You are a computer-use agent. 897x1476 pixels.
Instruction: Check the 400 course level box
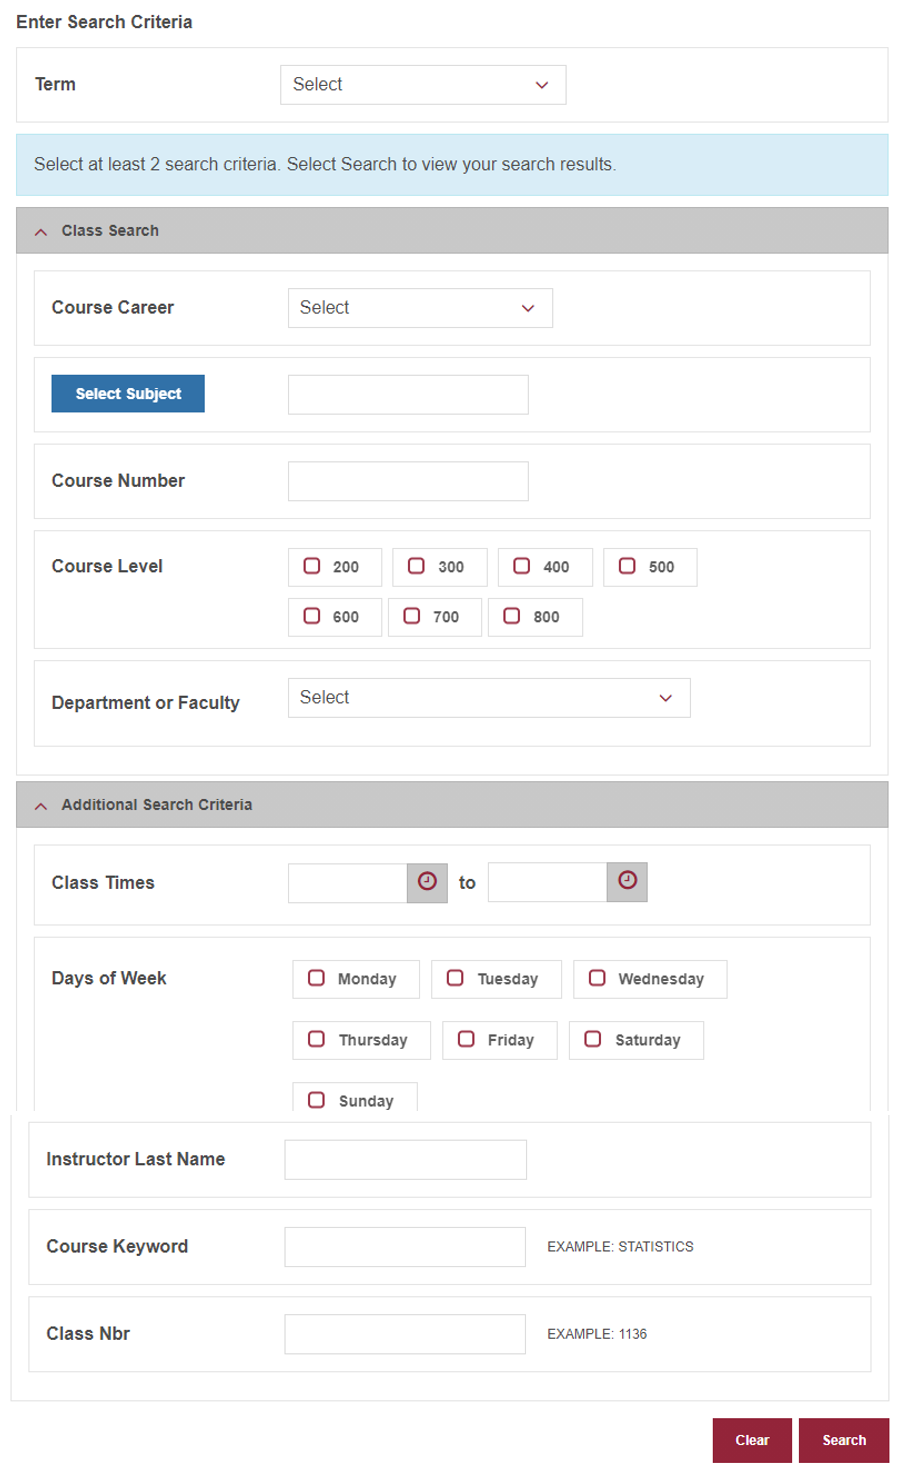(522, 566)
